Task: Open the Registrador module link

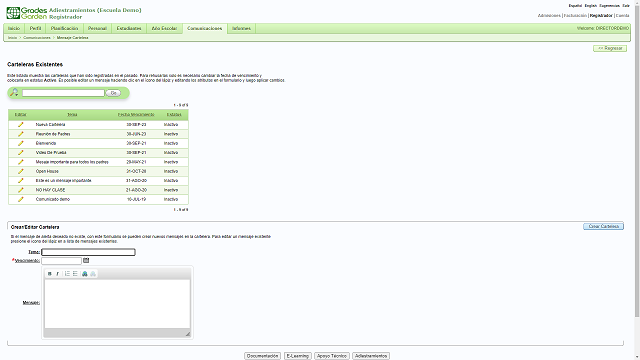Action: tap(601, 16)
